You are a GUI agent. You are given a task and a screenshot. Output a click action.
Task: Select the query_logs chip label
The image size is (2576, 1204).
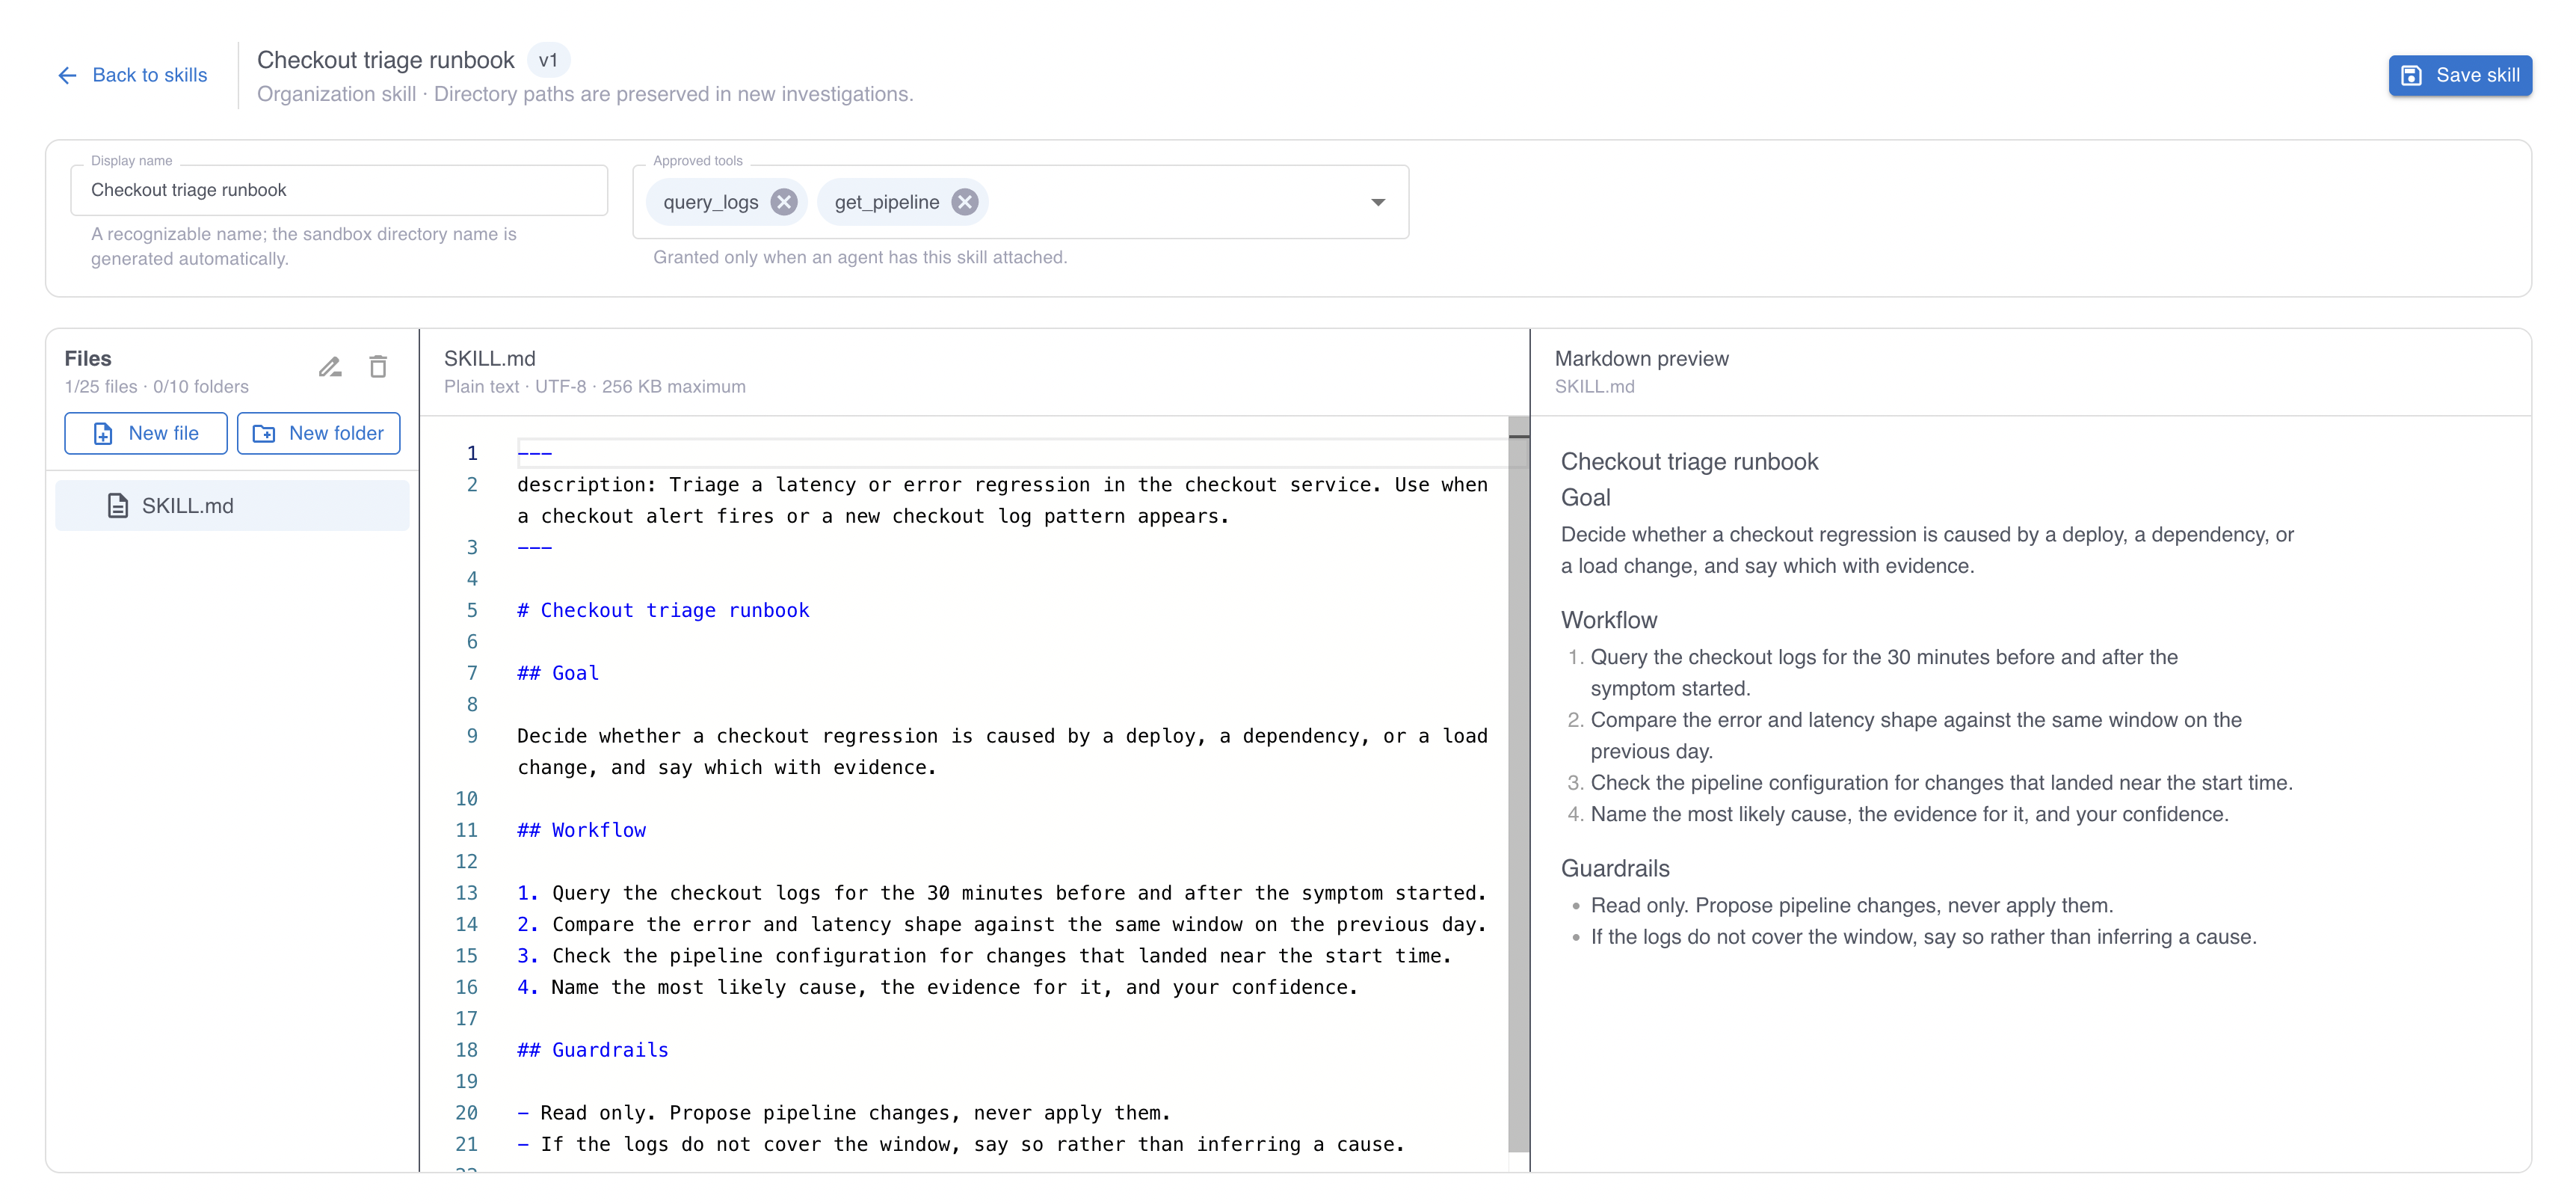pos(710,202)
